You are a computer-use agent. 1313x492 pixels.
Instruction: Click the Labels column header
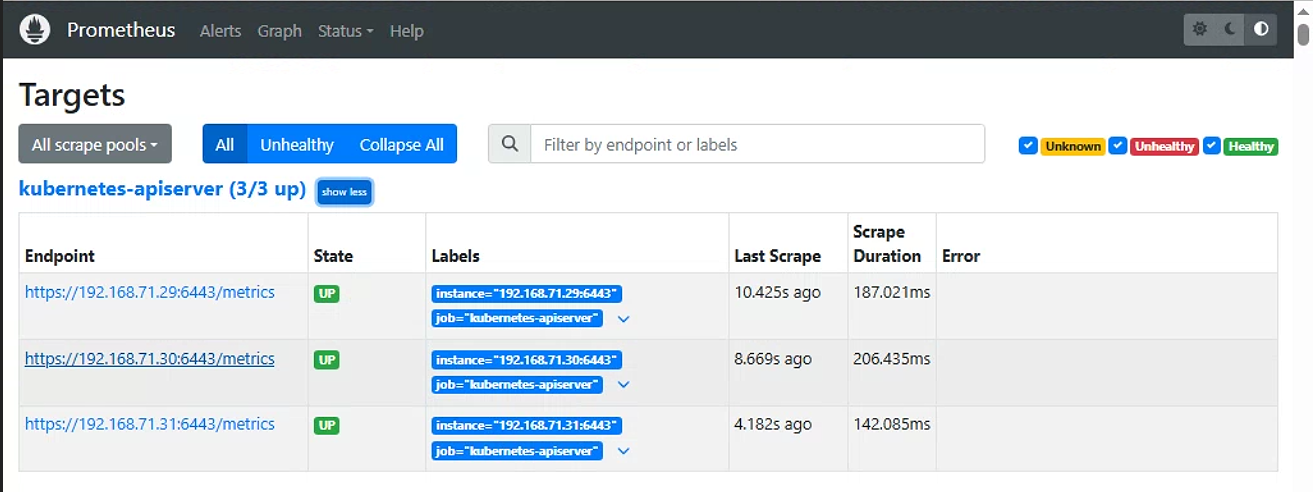pyautogui.click(x=456, y=256)
